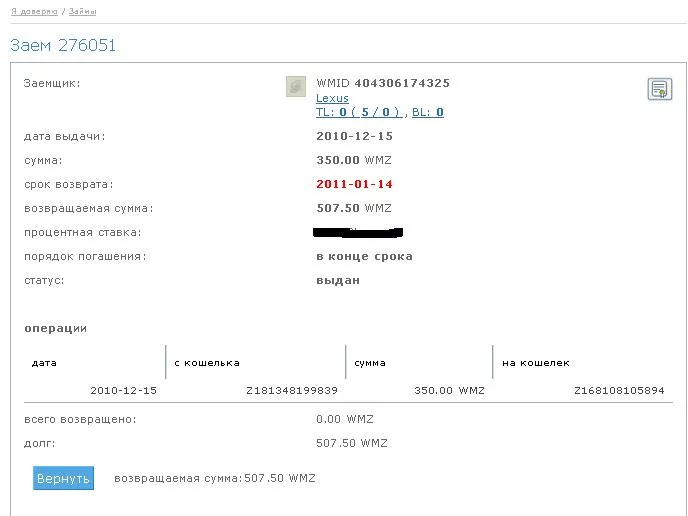
Task: Click red due date 2011-01-14
Action: pyautogui.click(x=355, y=184)
